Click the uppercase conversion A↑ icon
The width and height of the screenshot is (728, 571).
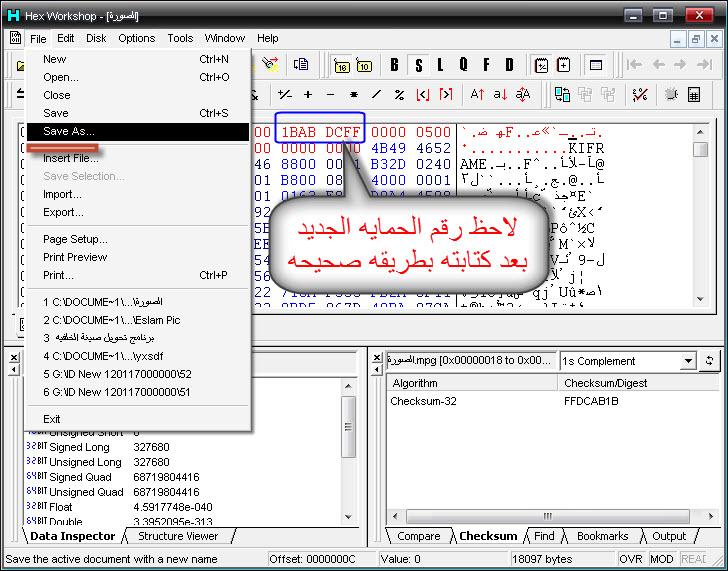(x=477, y=95)
